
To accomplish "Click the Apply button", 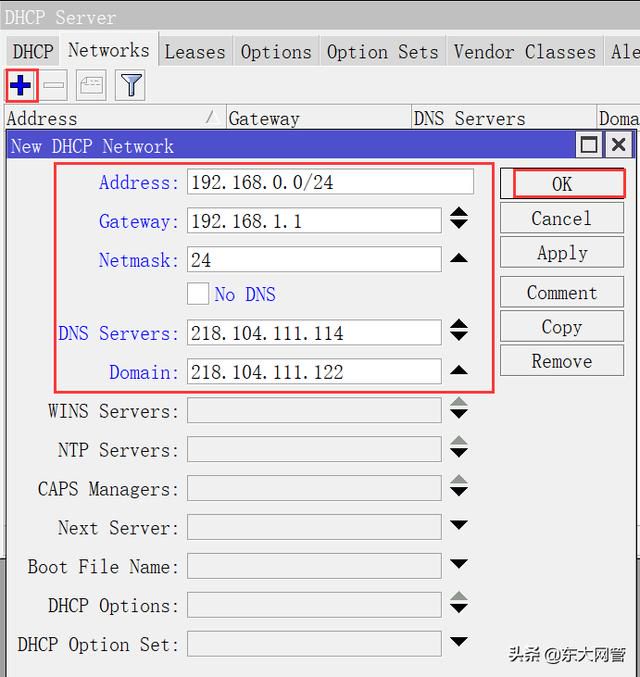I will [x=562, y=253].
